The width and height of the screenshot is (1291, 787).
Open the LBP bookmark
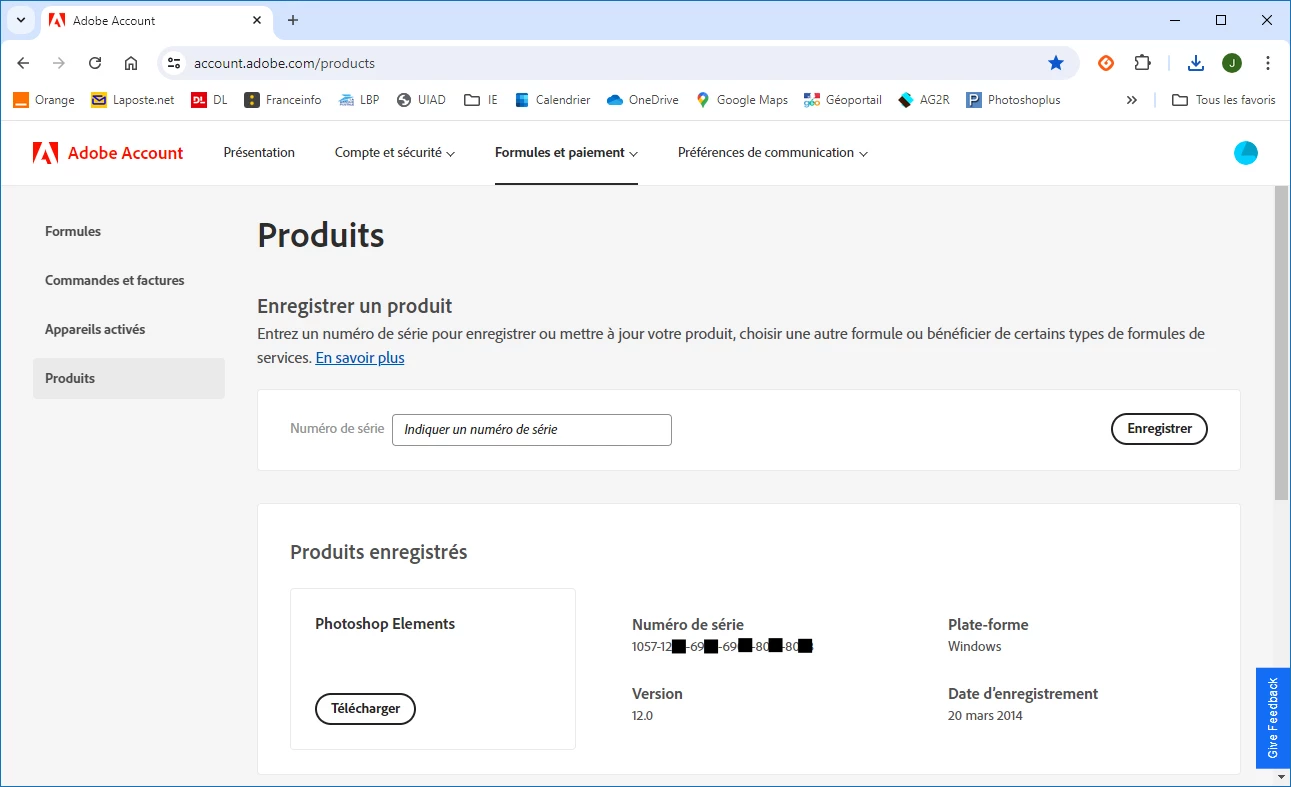359,100
